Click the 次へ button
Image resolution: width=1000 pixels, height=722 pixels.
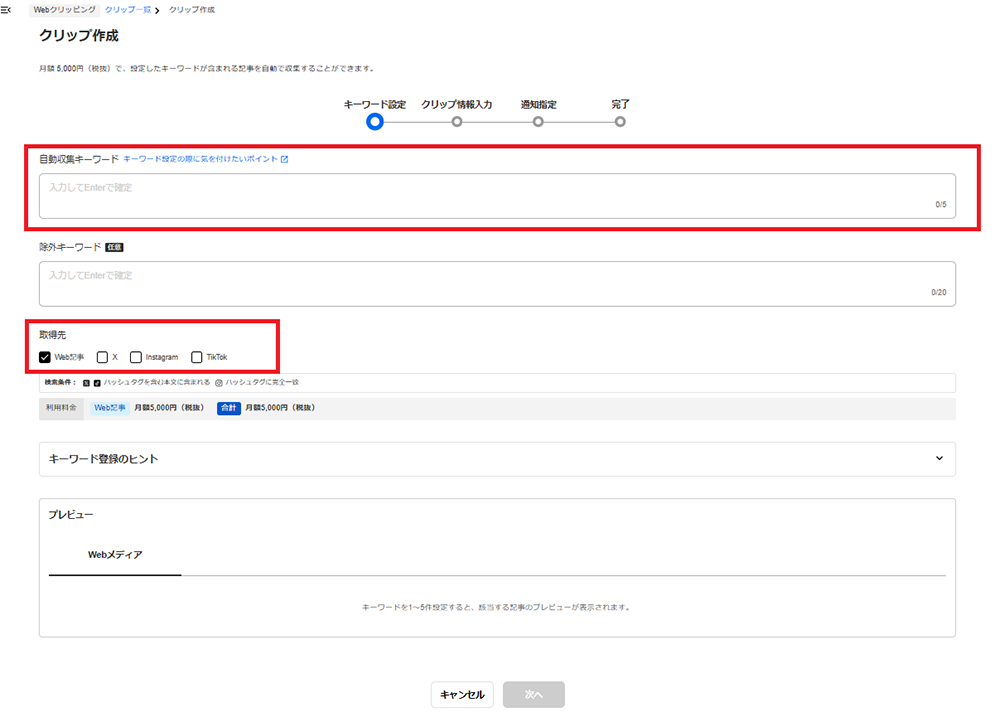click(x=534, y=695)
